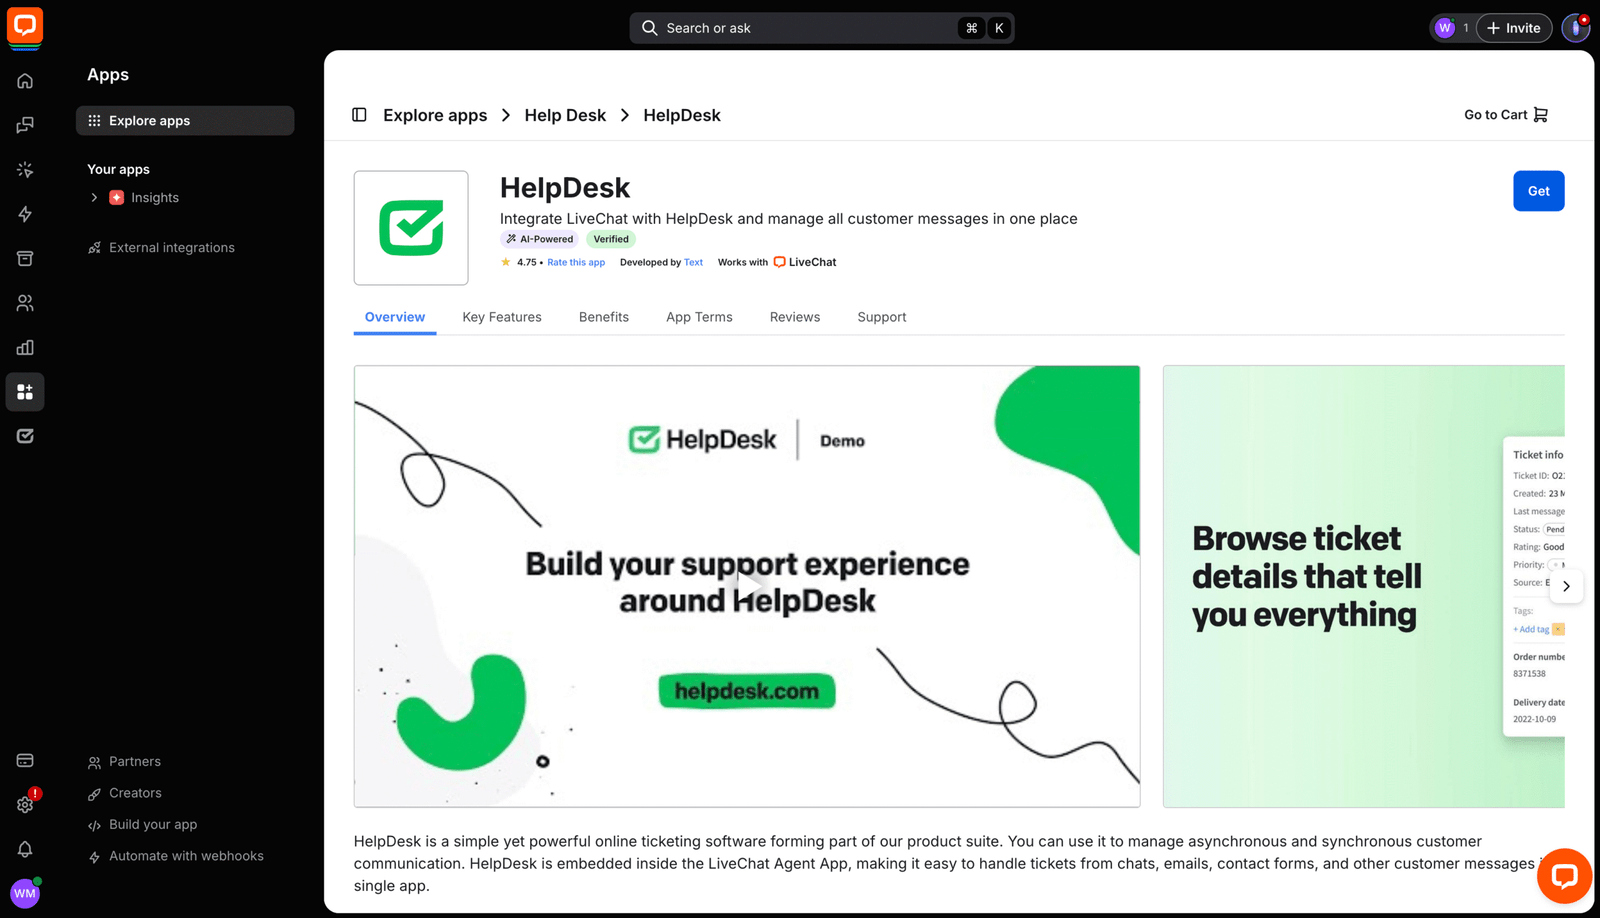Open the LiveChat logo home
The height and width of the screenshot is (918, 1600).
point(25,27)
